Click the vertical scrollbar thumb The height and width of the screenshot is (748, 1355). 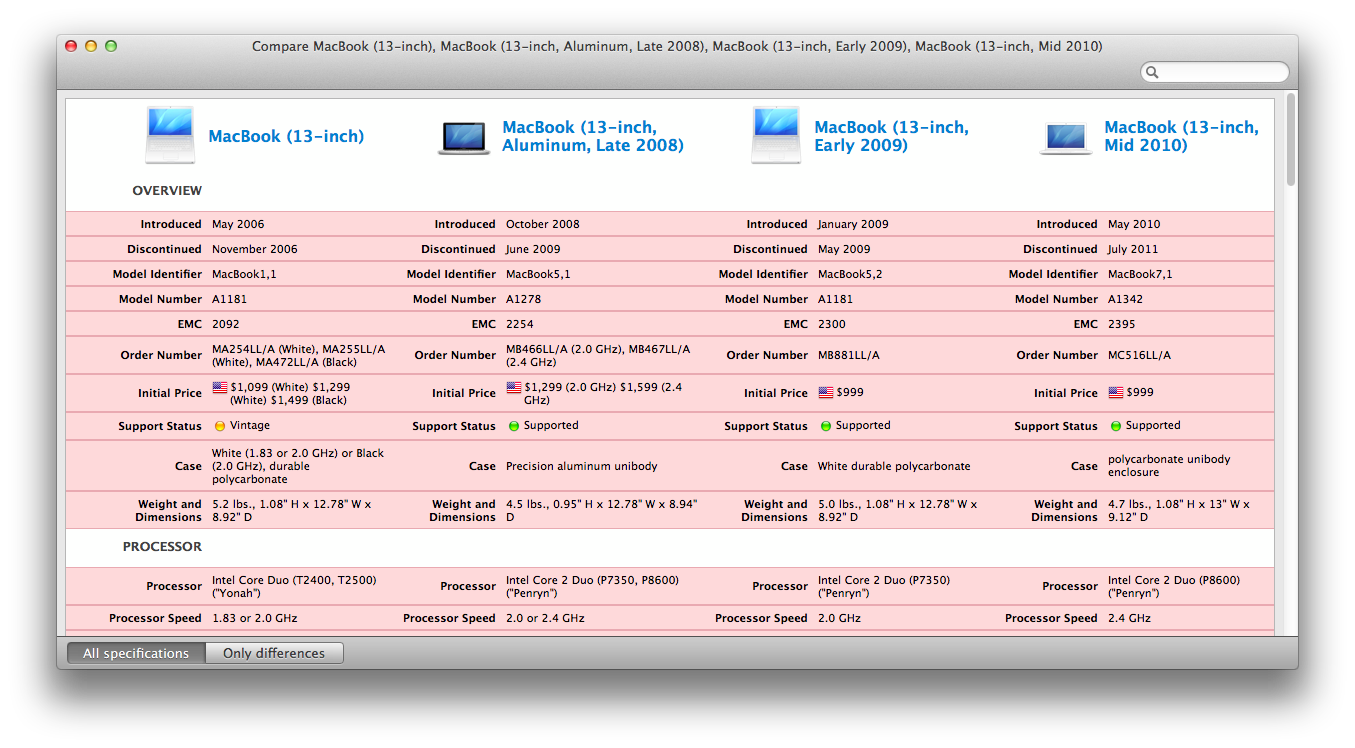[x=1290, y=139]
